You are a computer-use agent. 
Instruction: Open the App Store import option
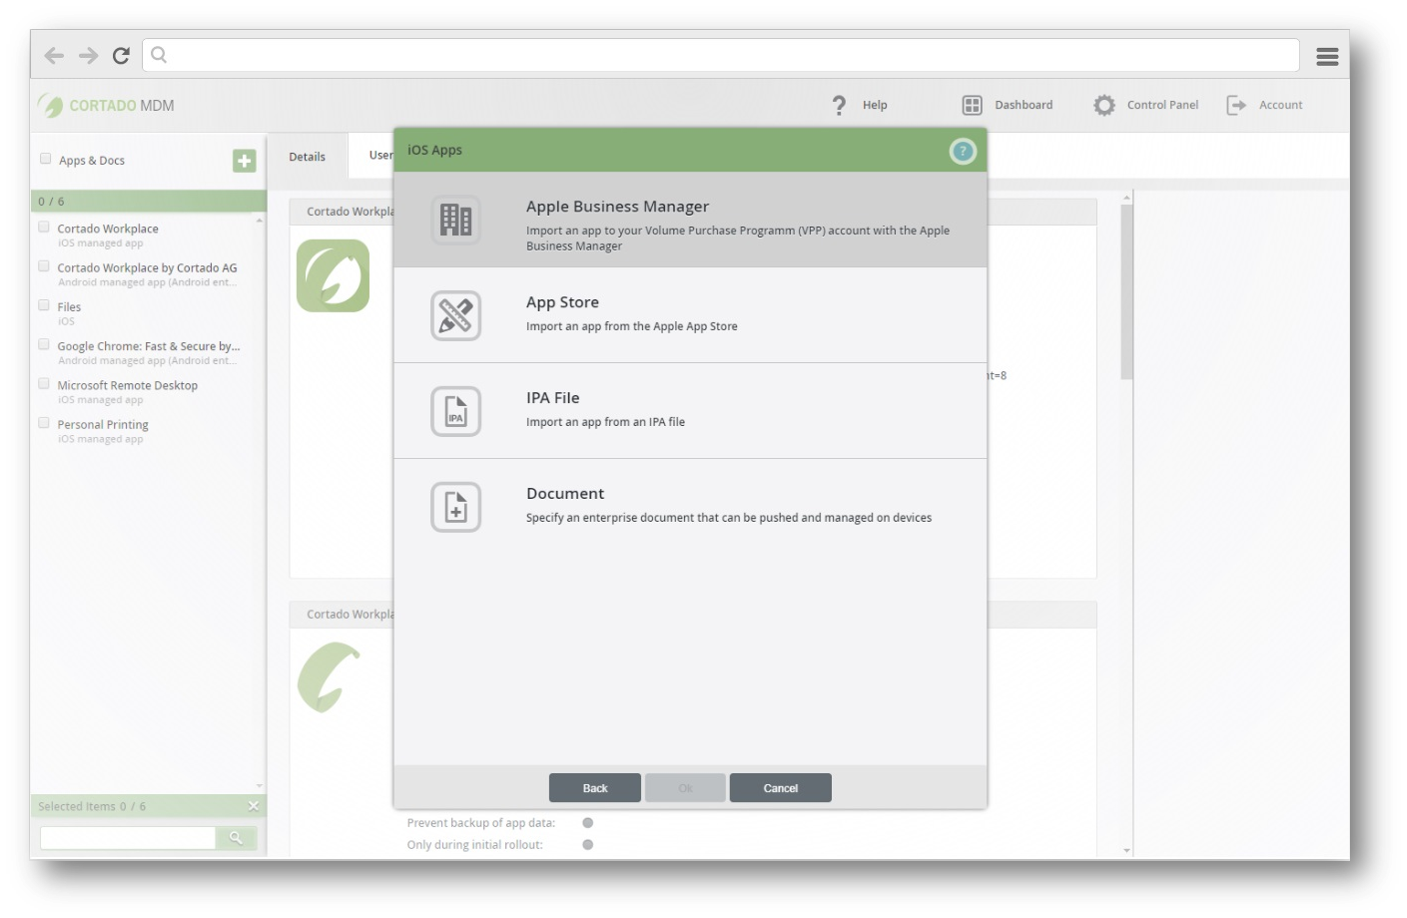point(690,312)
